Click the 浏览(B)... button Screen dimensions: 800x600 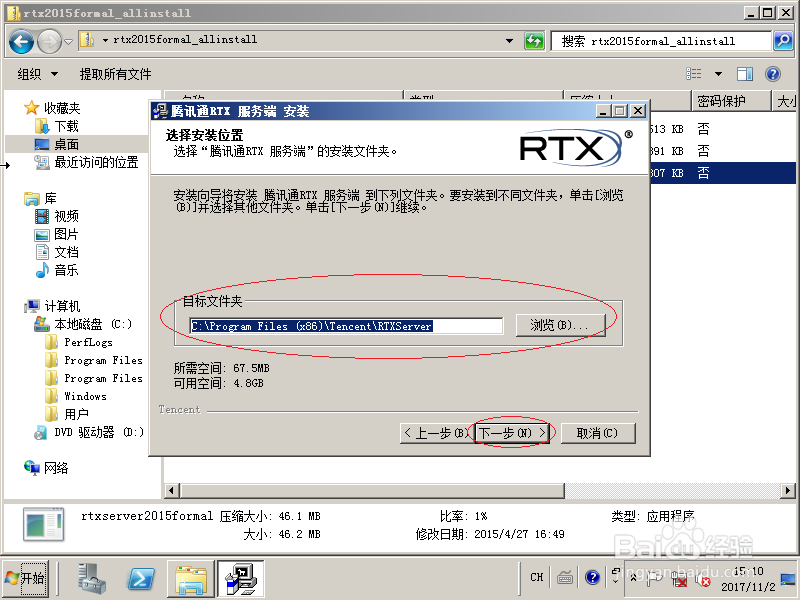click(560, 325)
